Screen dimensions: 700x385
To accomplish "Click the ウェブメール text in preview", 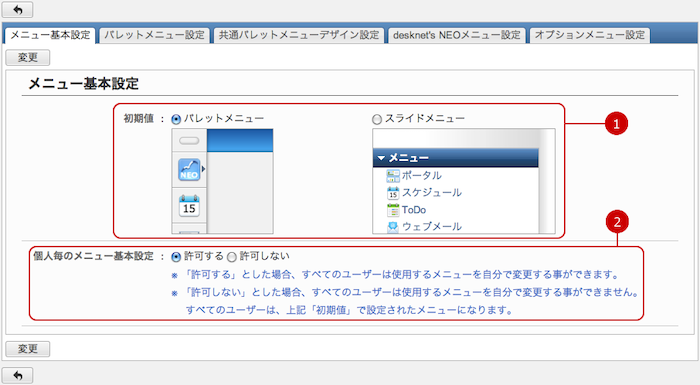I will [432, 226].
